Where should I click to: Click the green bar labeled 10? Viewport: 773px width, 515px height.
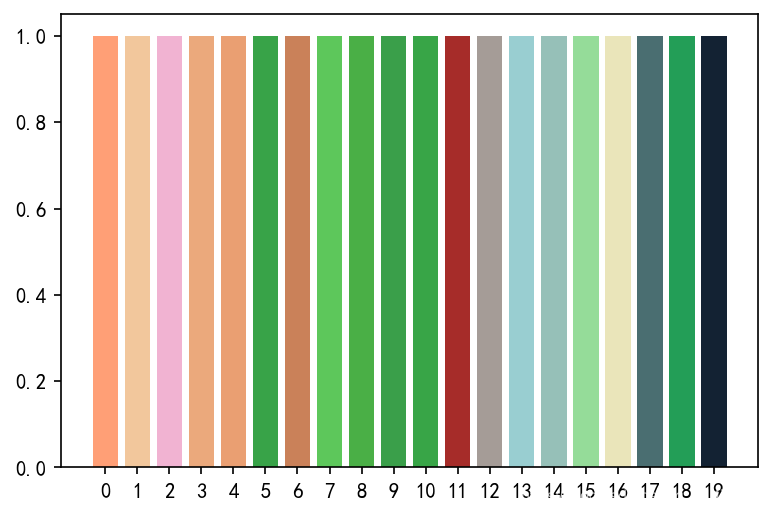pos(425,251)
